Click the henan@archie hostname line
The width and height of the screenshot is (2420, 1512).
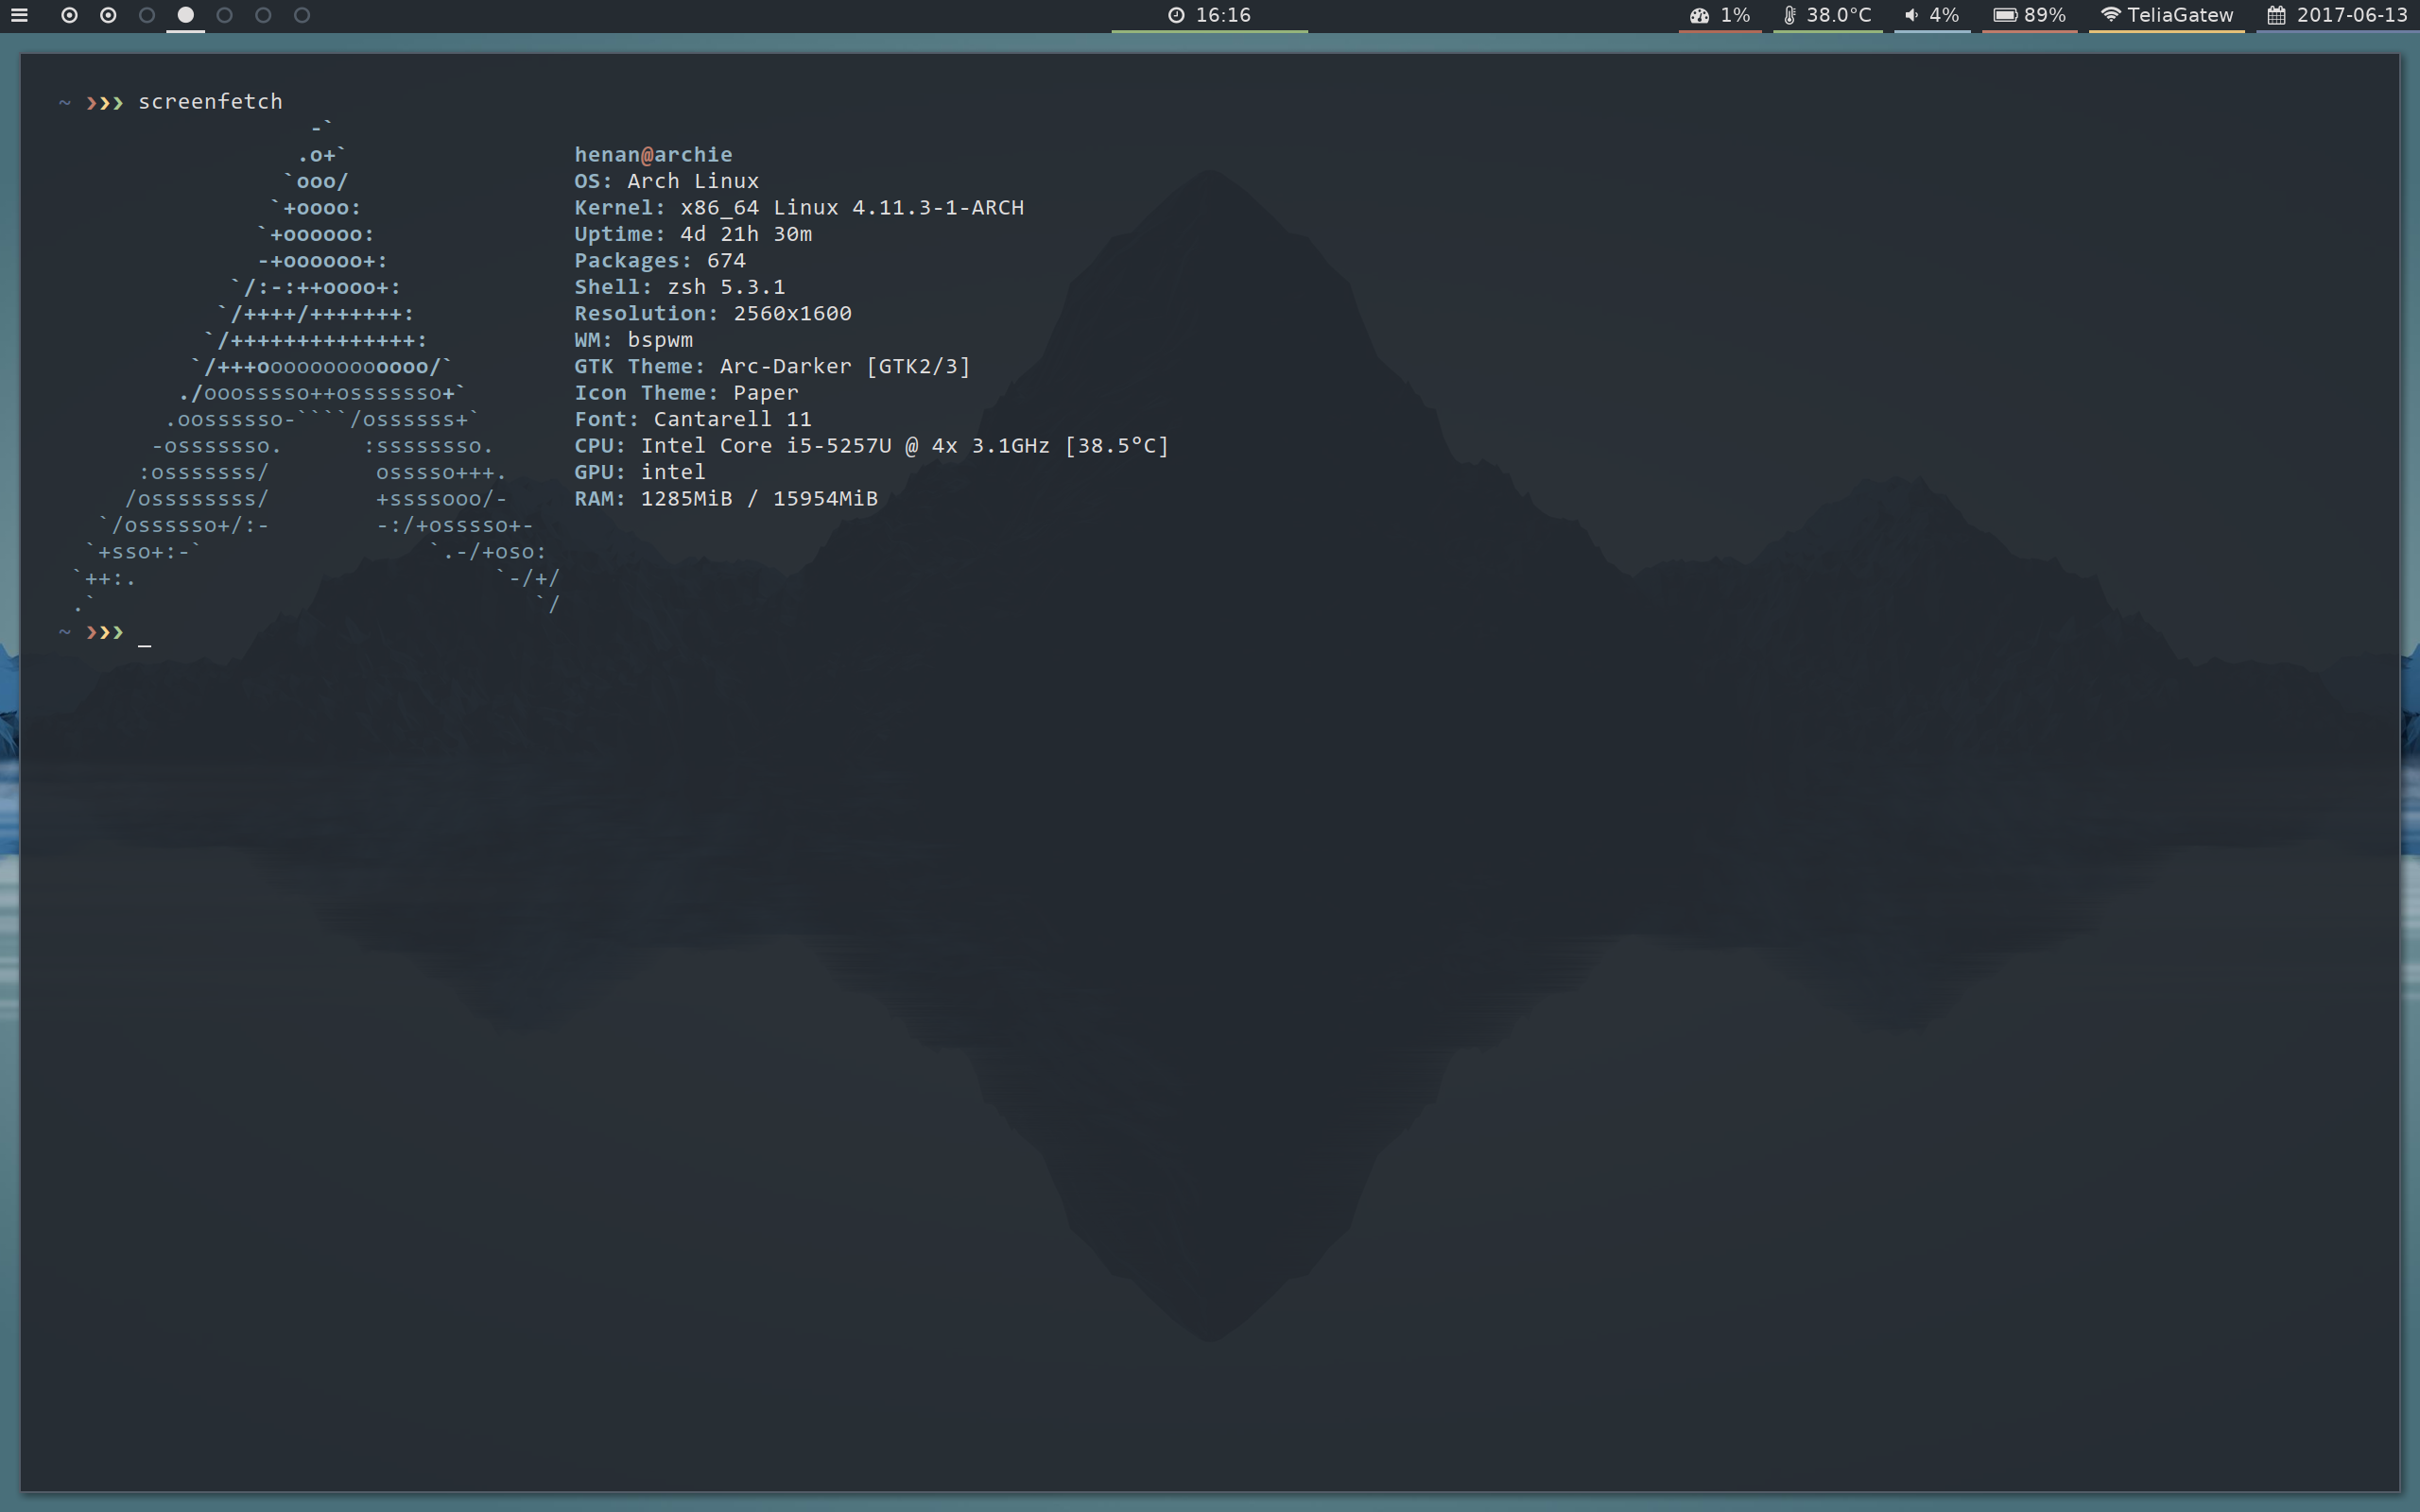click(653, 155)
